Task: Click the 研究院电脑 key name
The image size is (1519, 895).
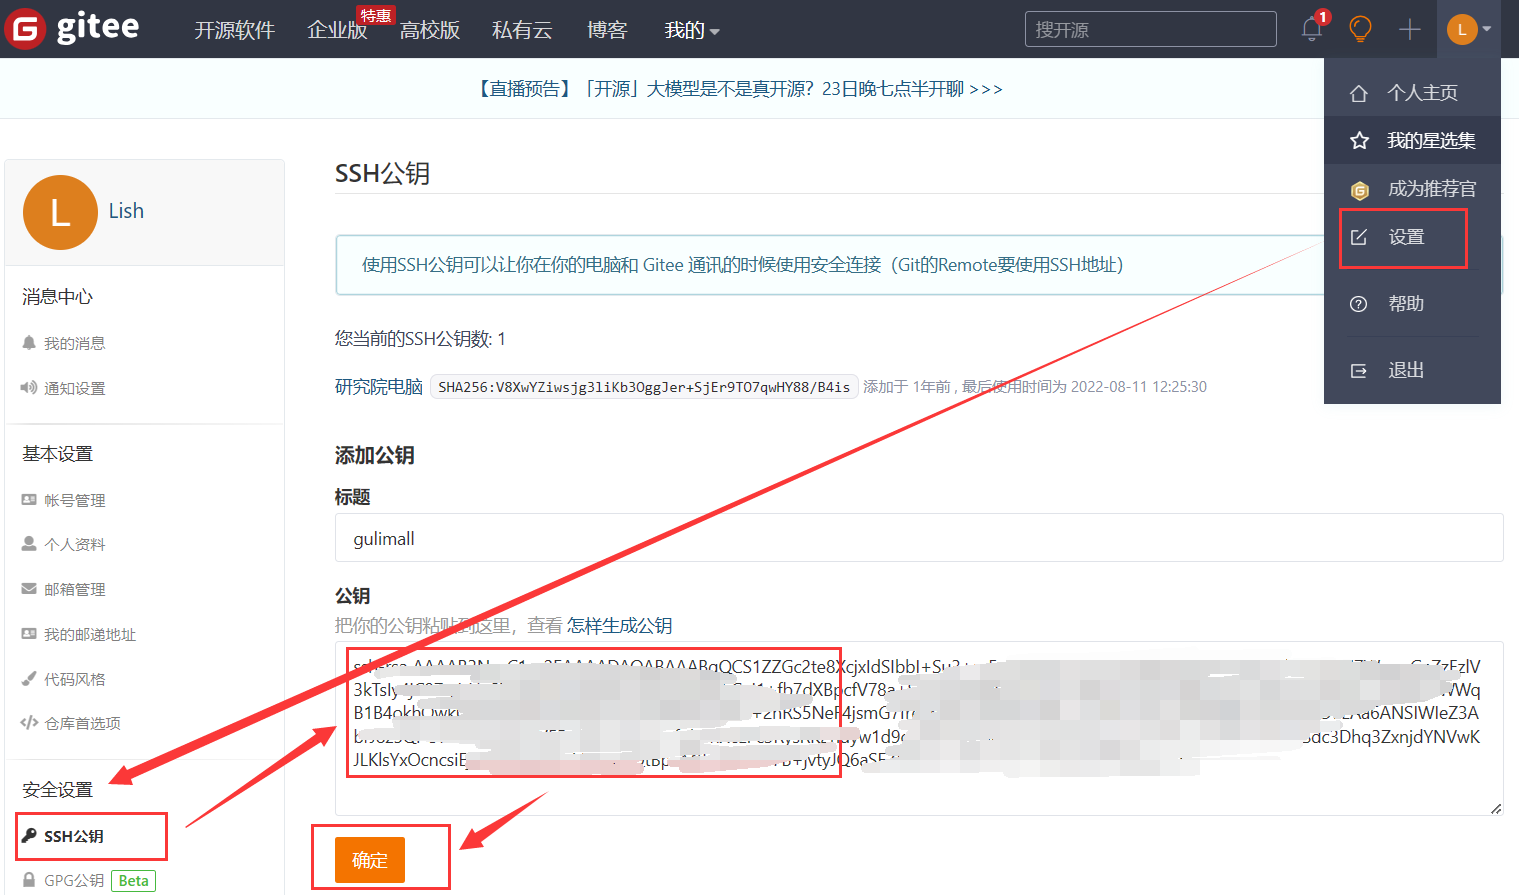Action: (379, 387)
